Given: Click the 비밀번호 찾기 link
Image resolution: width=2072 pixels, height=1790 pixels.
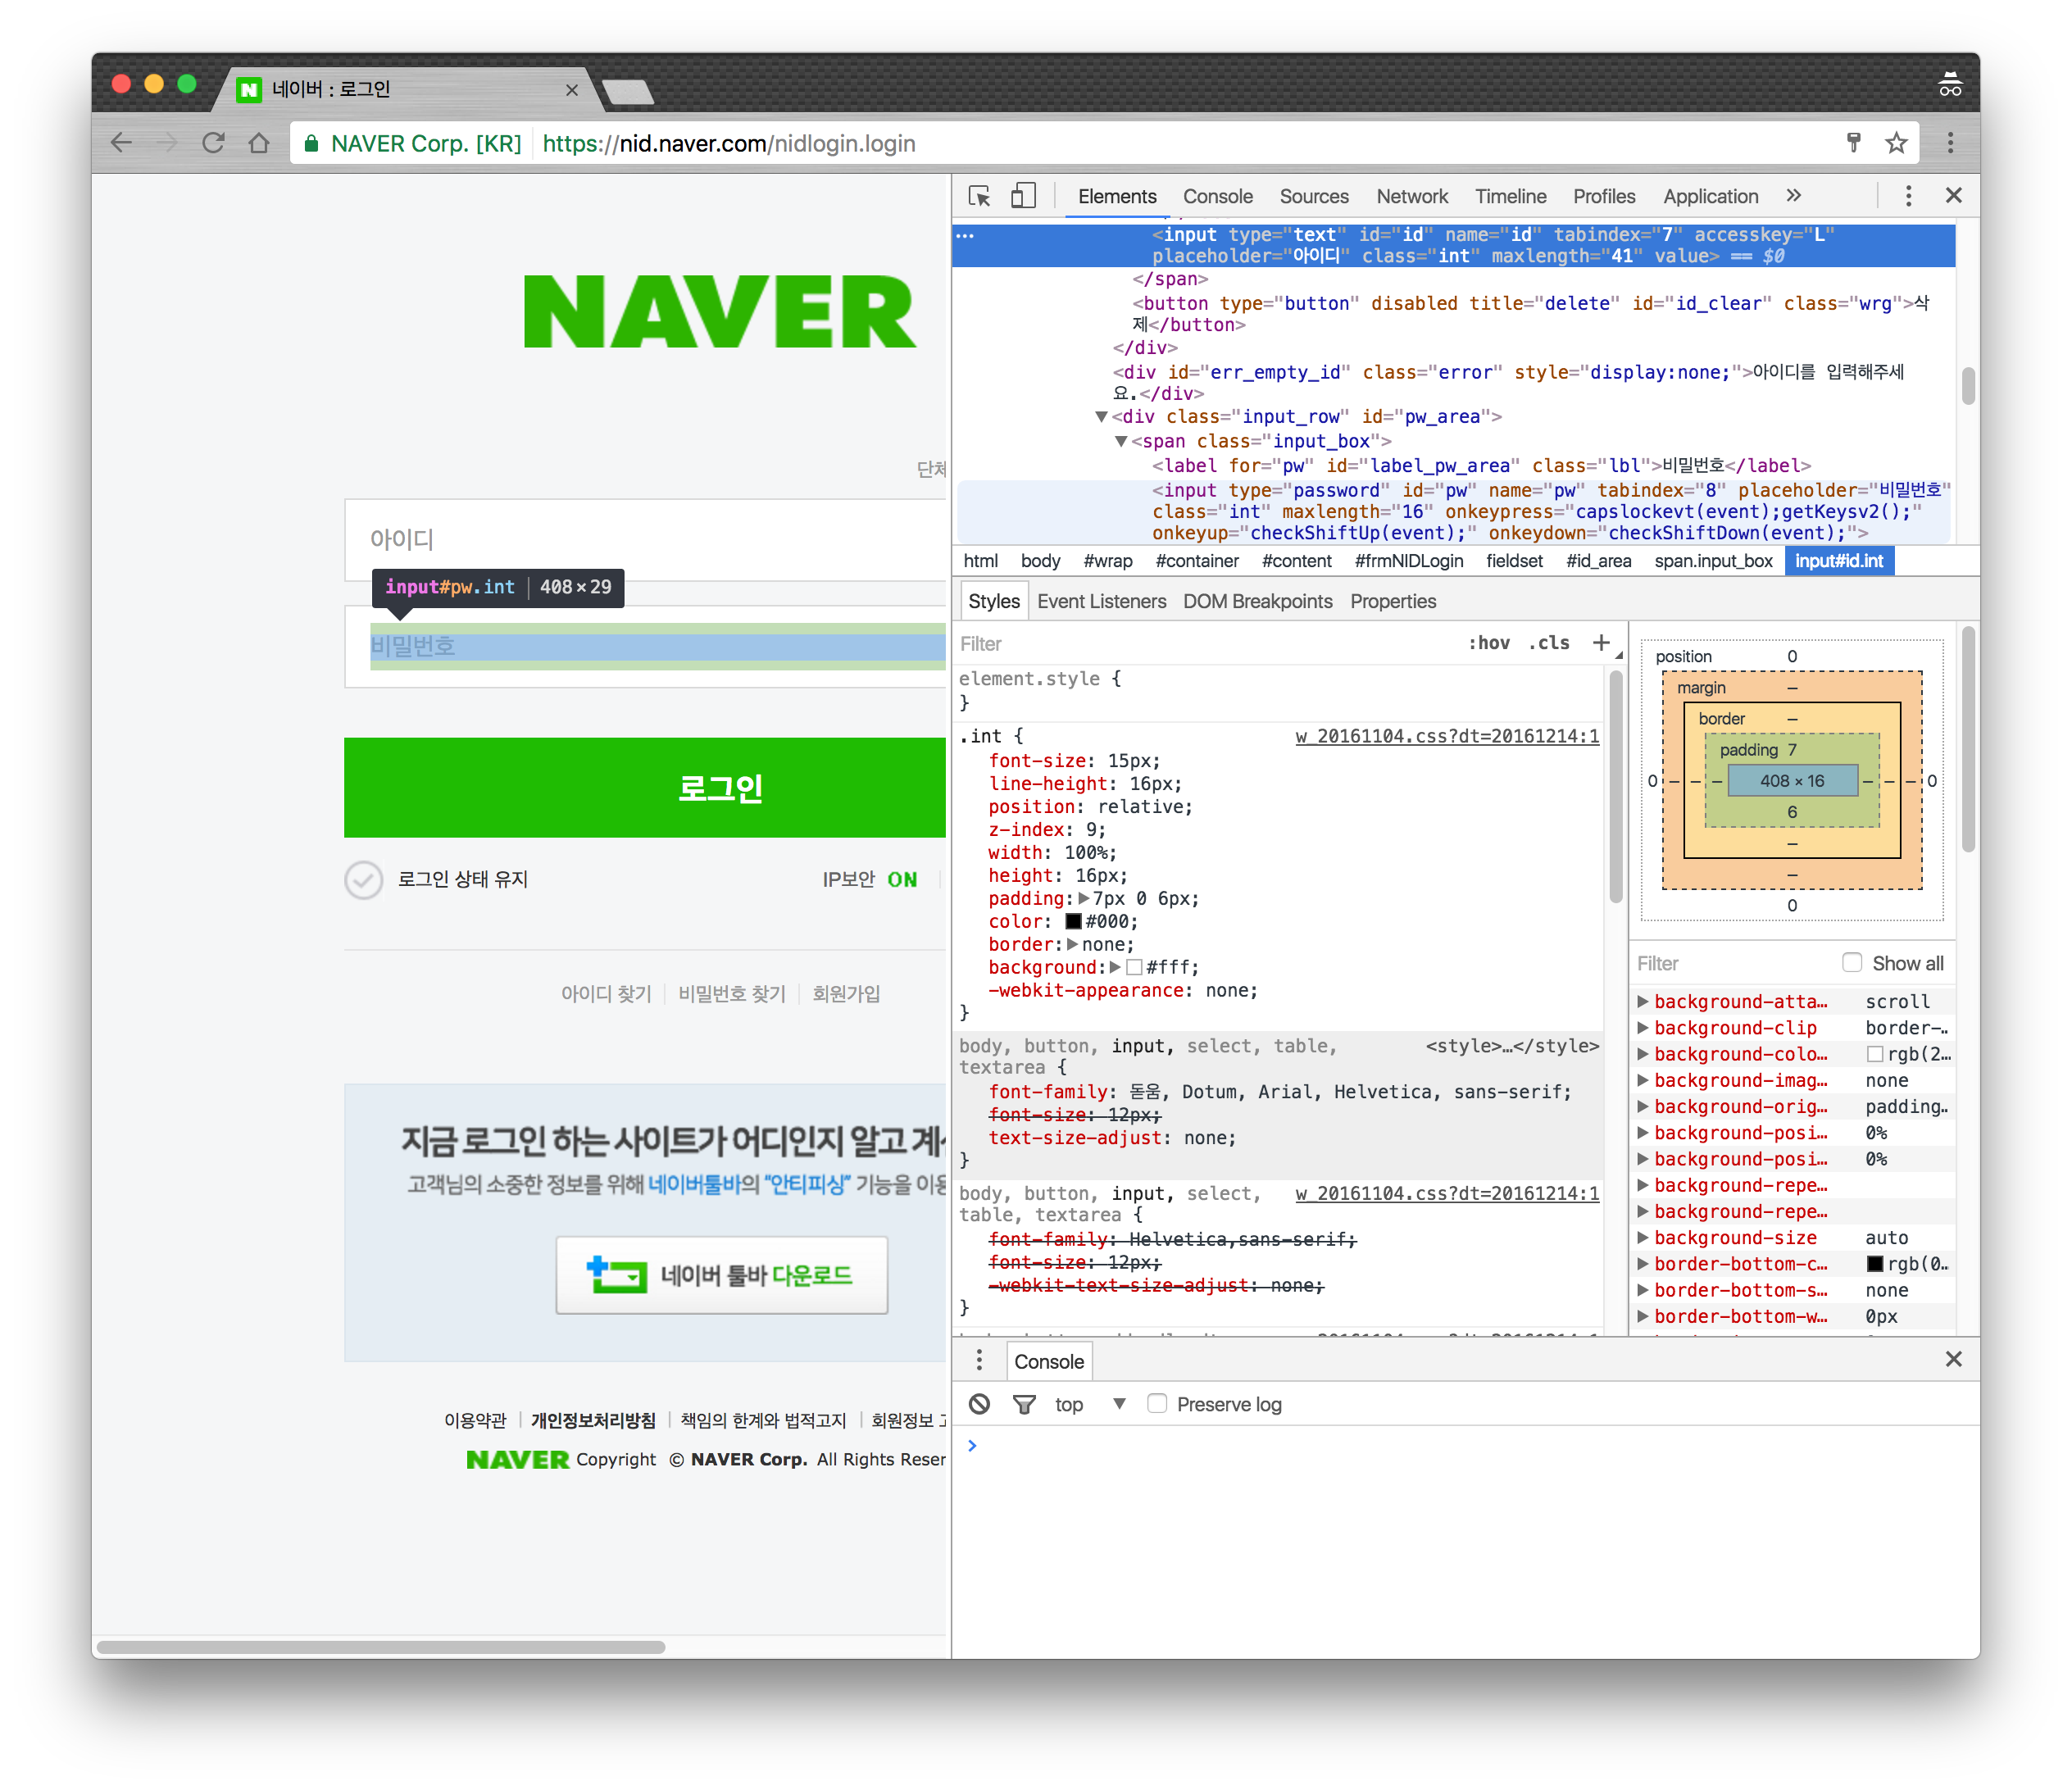Looking at the screenshot, I should [731, 994].
